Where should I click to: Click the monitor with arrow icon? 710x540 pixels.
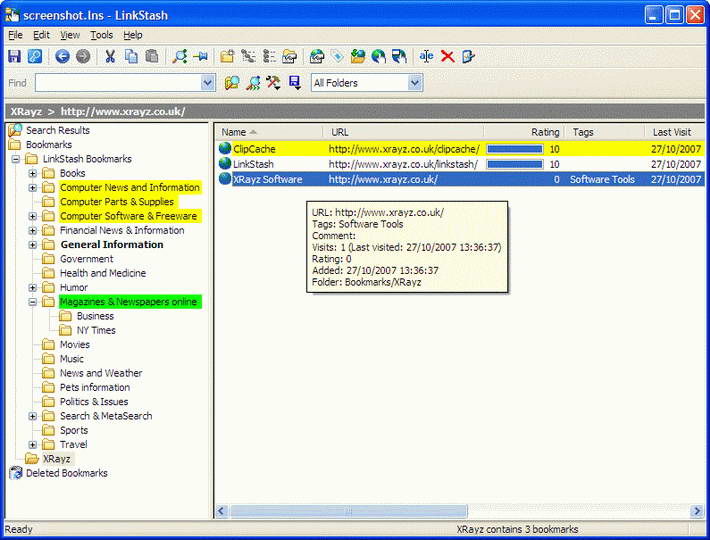[399, 57]
